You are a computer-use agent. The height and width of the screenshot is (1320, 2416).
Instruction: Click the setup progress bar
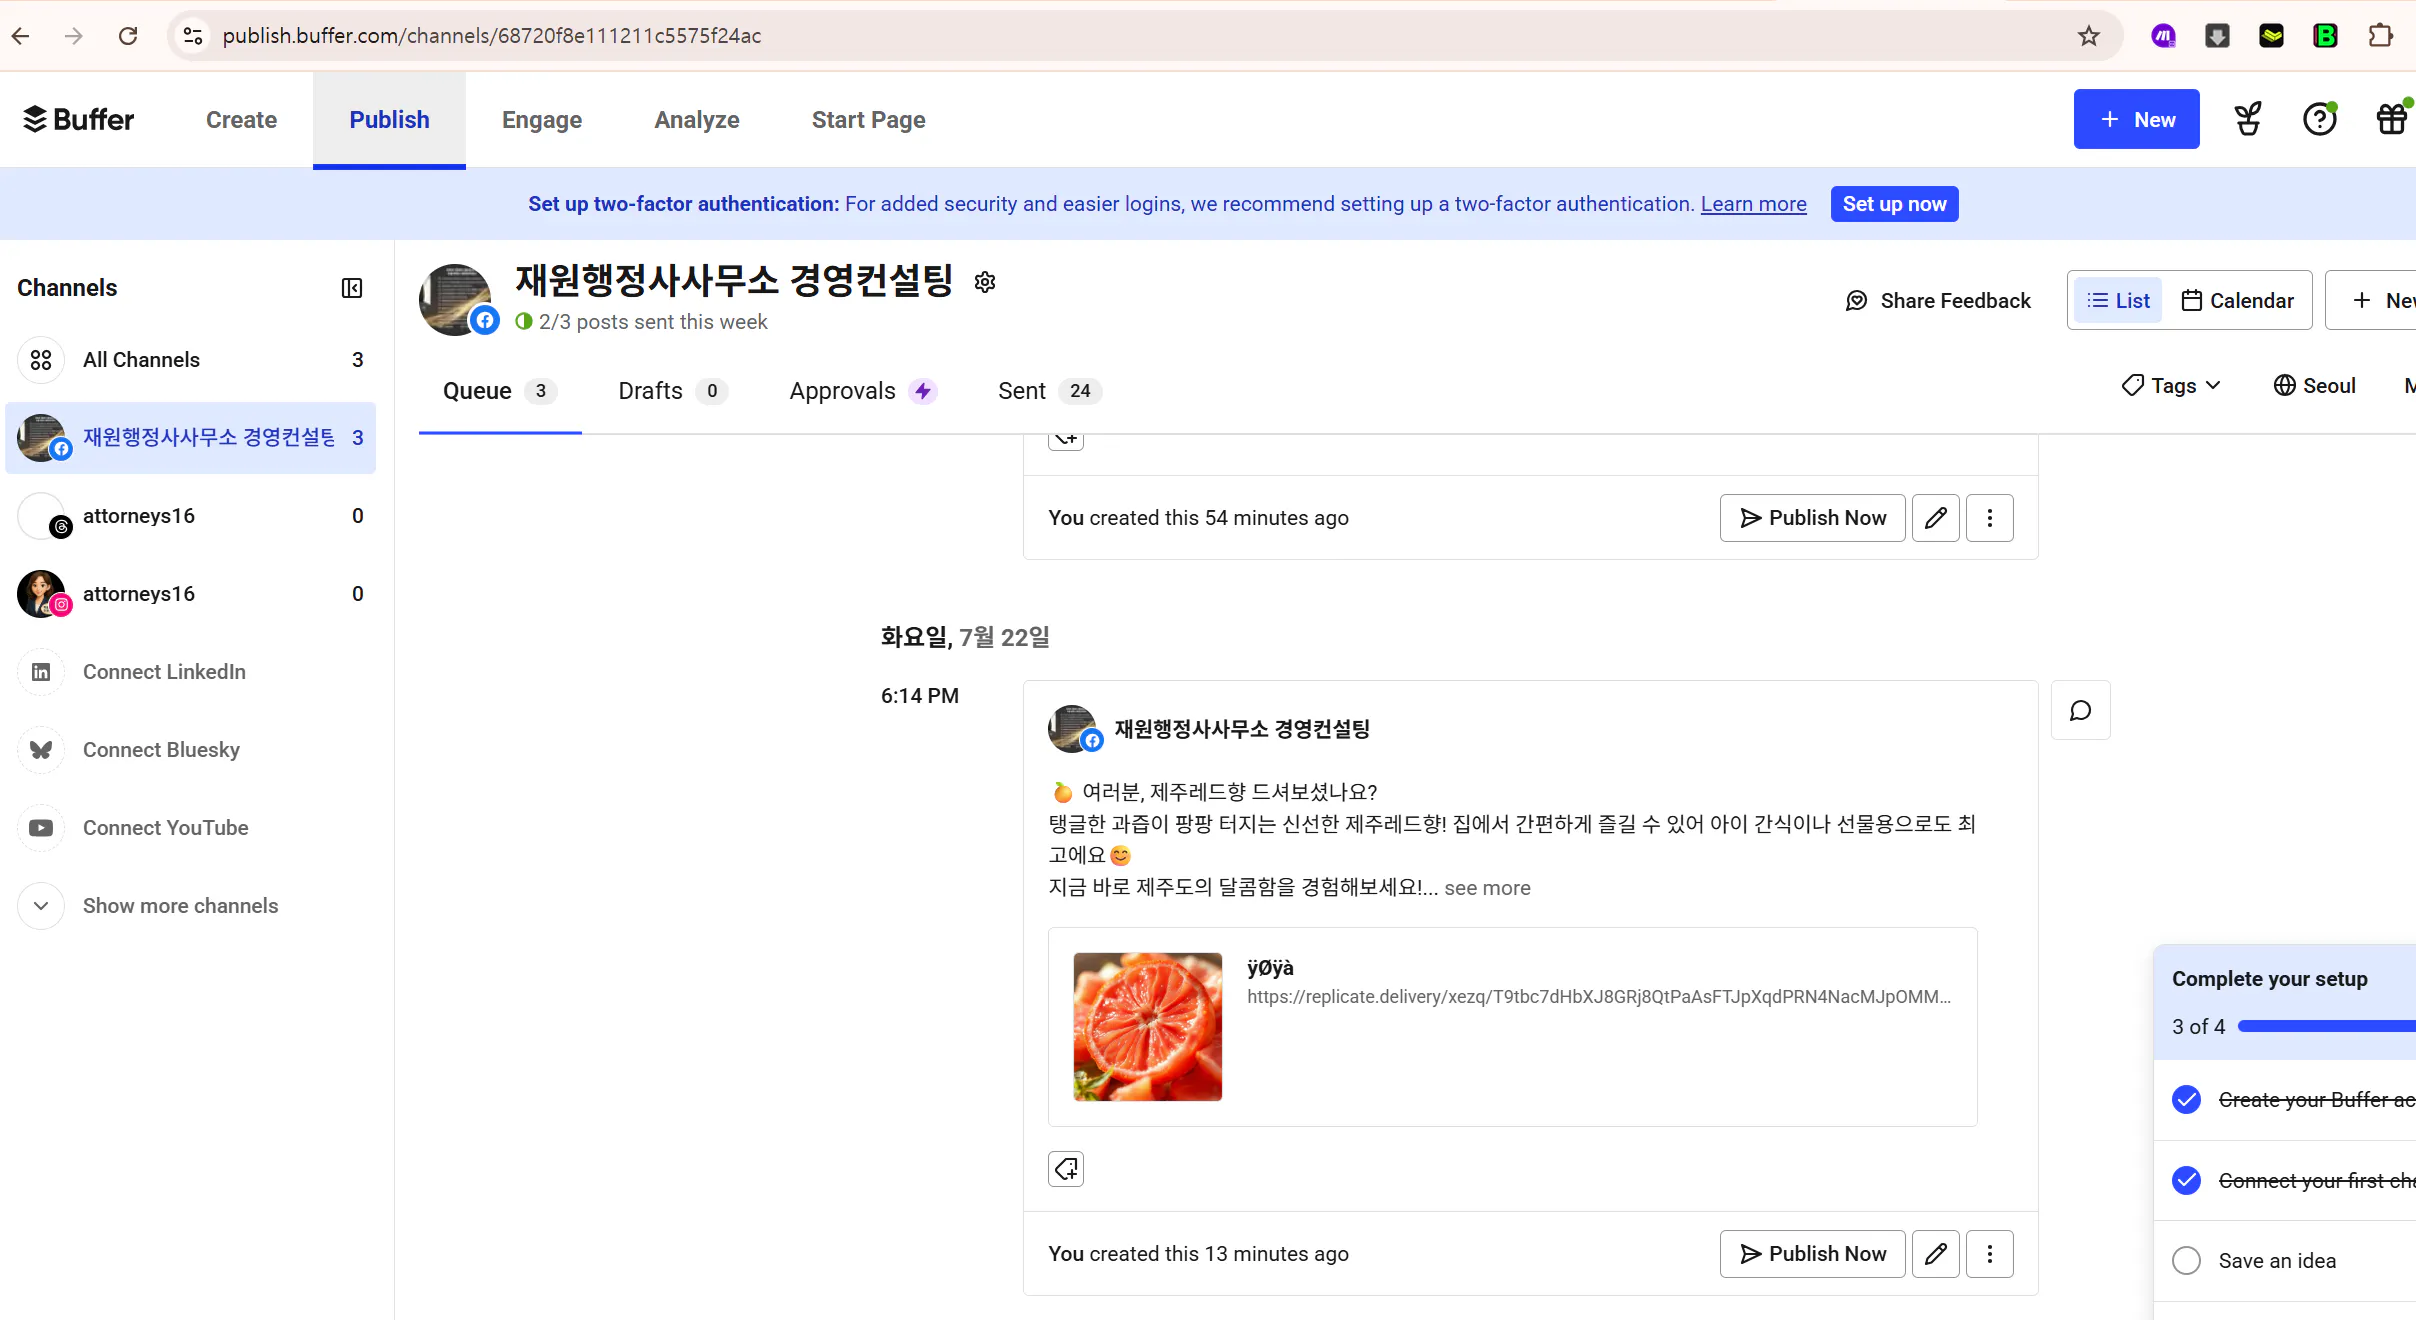coord(2326,1026)
